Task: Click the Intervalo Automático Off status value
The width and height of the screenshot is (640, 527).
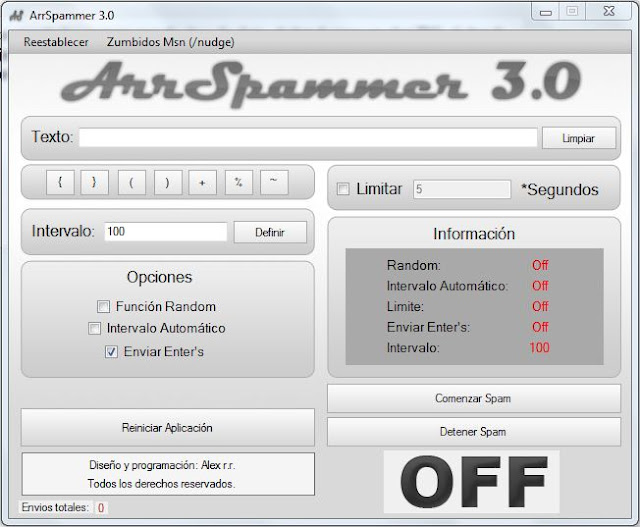Action: [540, 286]
